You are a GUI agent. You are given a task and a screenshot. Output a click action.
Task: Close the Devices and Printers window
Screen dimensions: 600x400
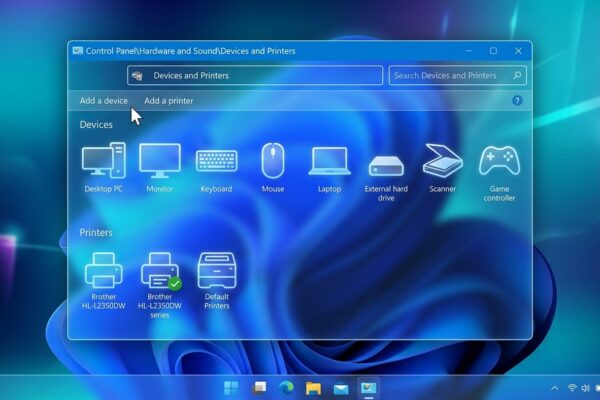(x=518, y=51)
